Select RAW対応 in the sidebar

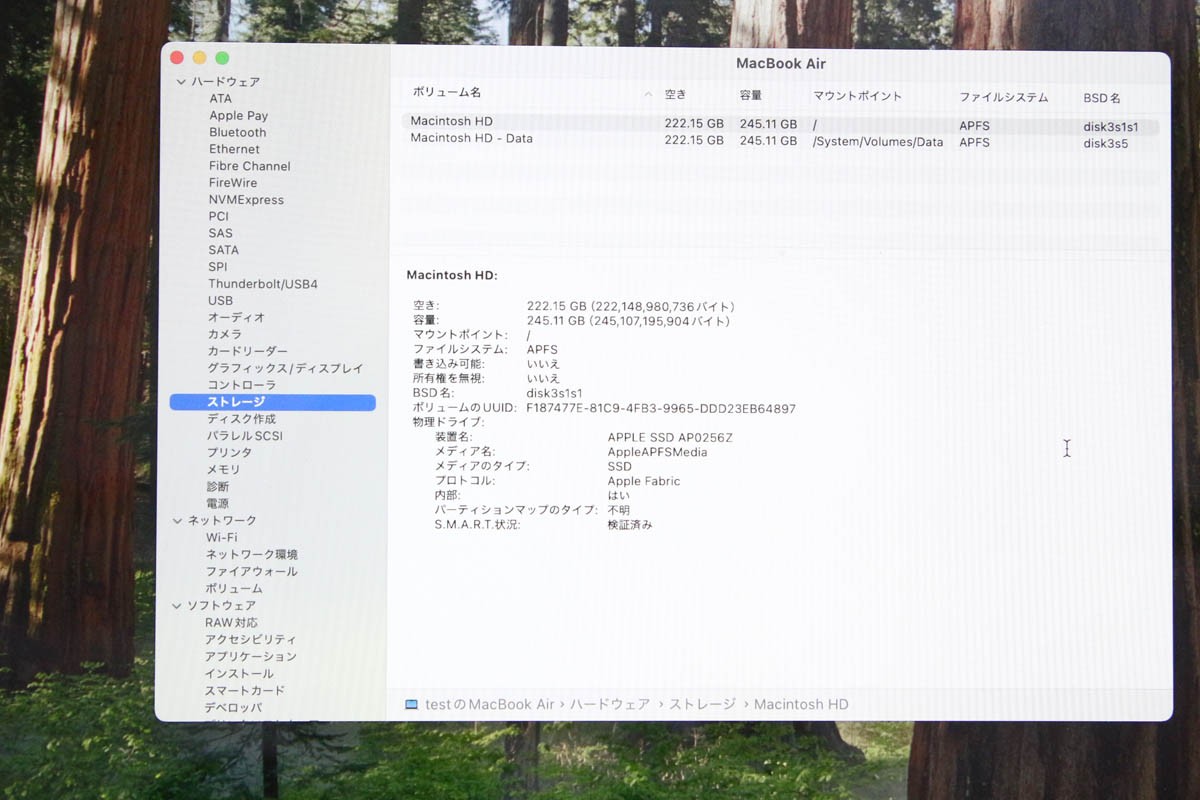(x=231, y=622)
